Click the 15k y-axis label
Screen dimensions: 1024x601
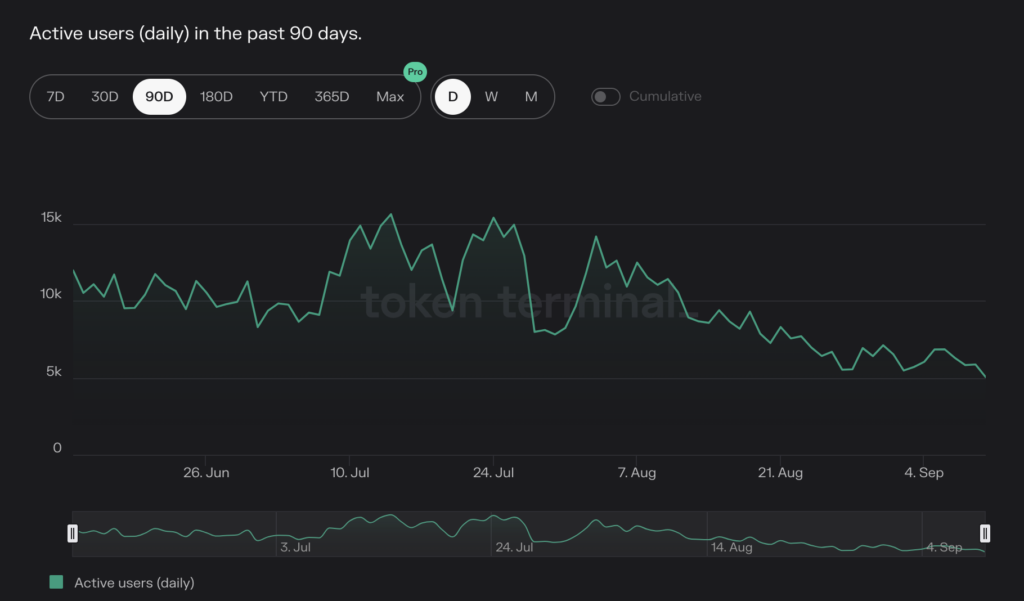coord(51,218)
